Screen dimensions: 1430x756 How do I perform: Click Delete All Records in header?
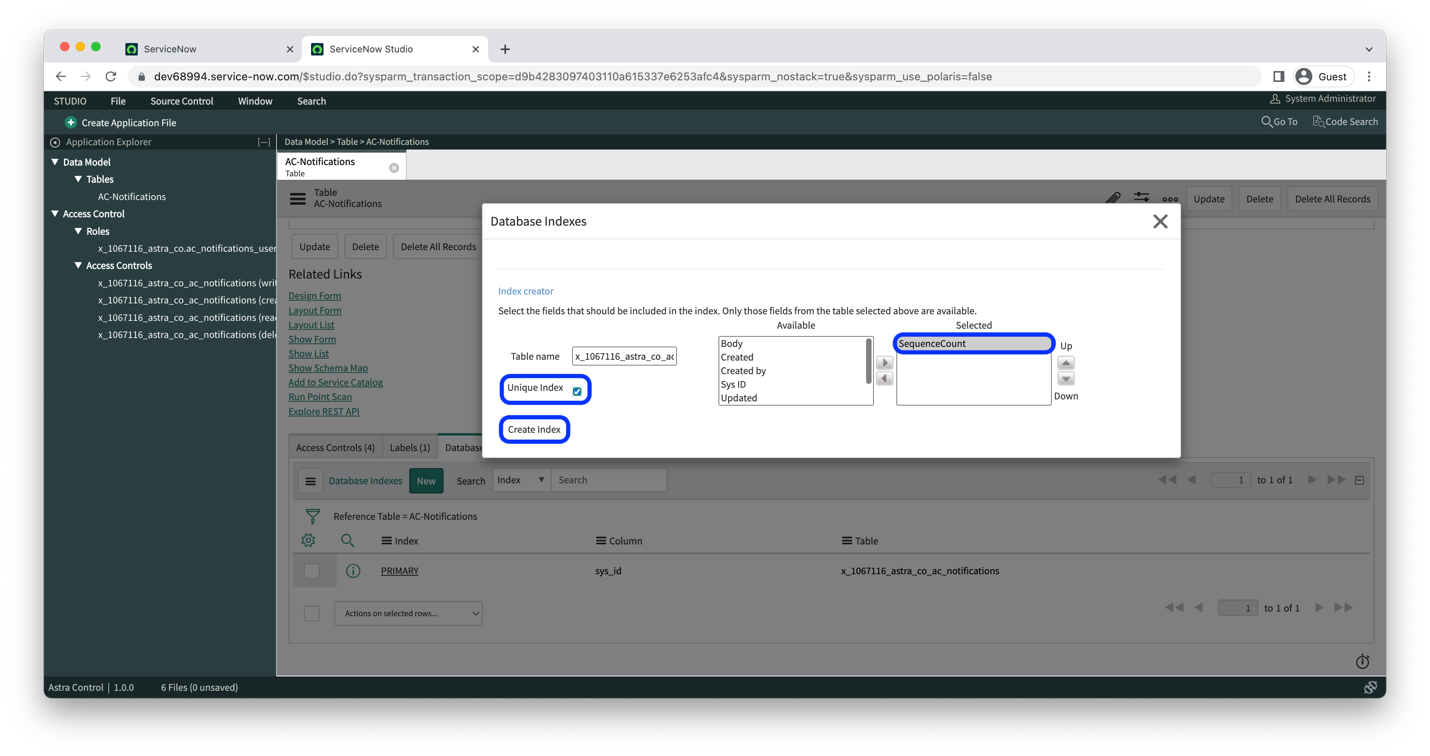tap(1332, 199)
